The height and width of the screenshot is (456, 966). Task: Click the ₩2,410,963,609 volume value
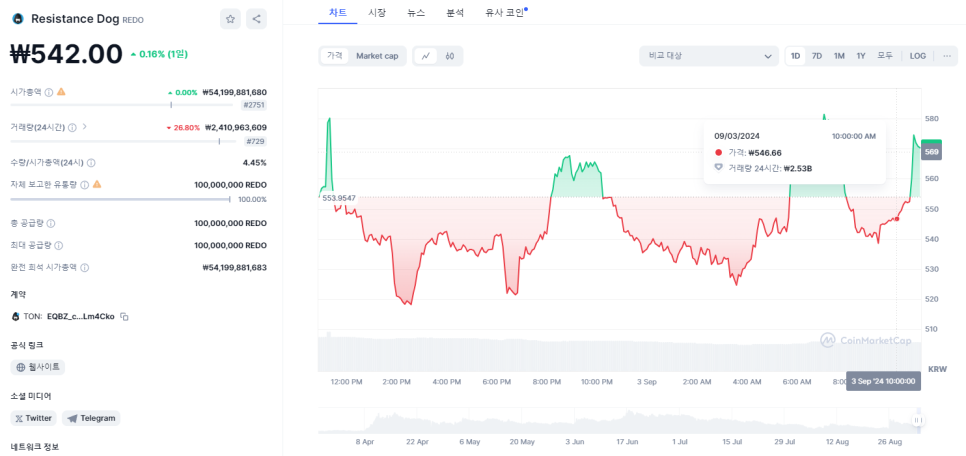(235, 128)
